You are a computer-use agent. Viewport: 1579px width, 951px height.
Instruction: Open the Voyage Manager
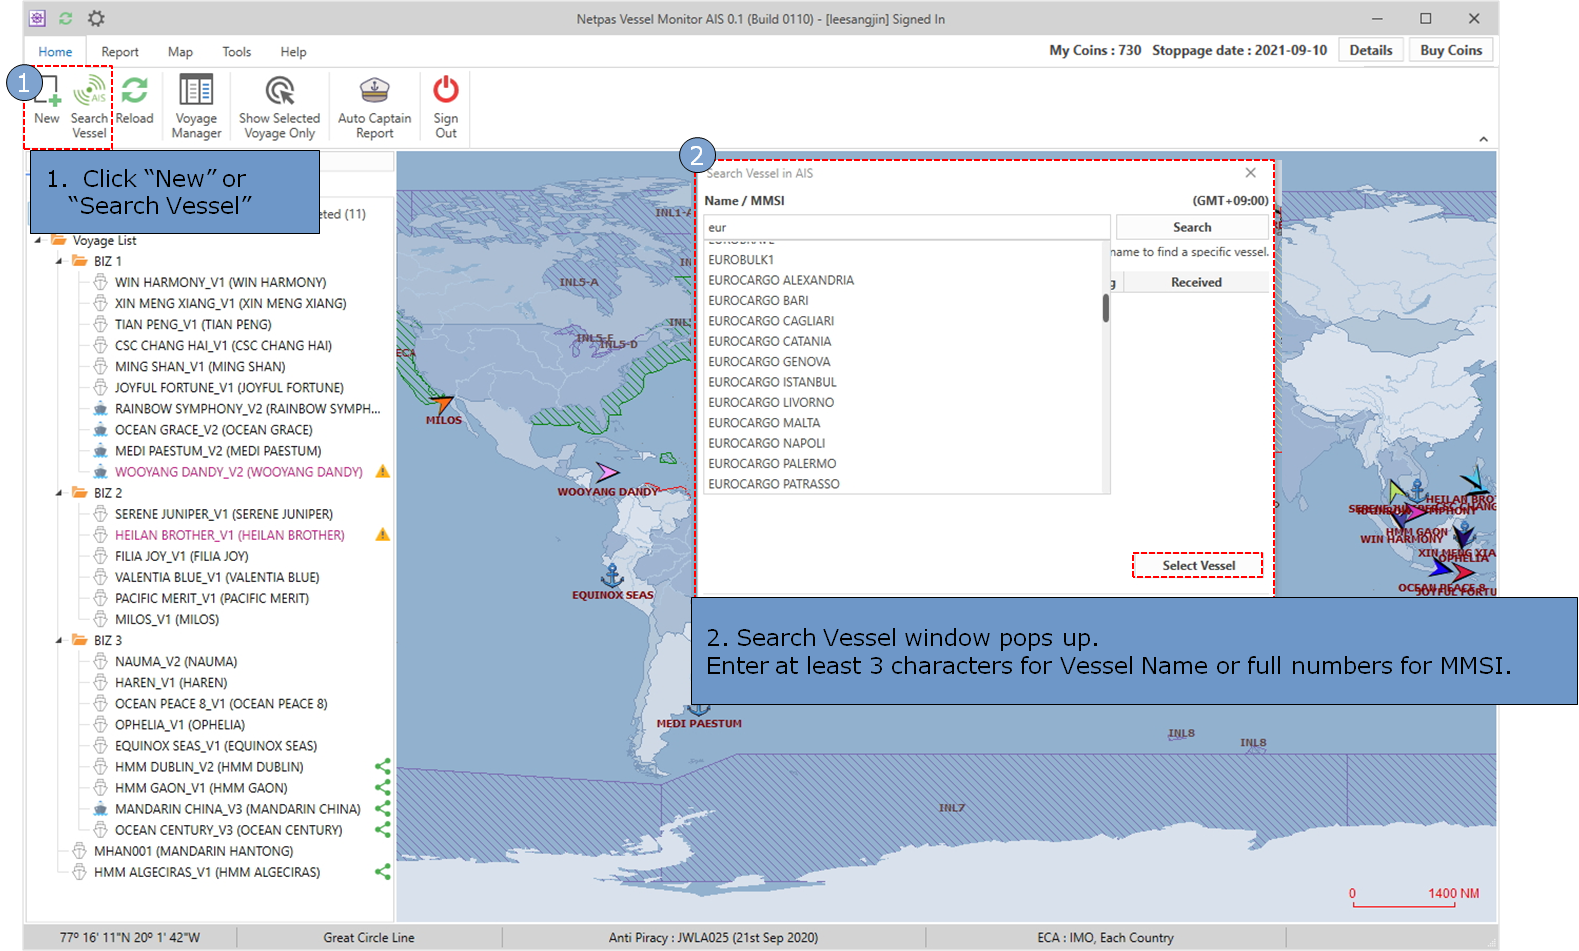pos(196,106)
